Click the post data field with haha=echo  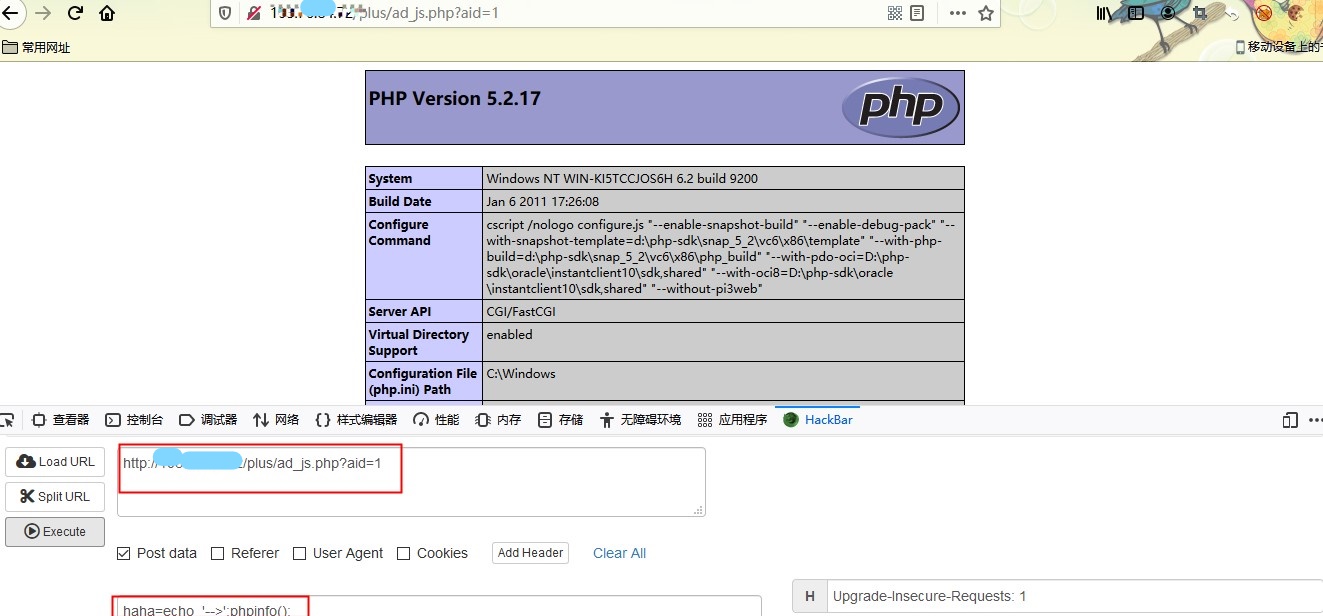point(439,606)
